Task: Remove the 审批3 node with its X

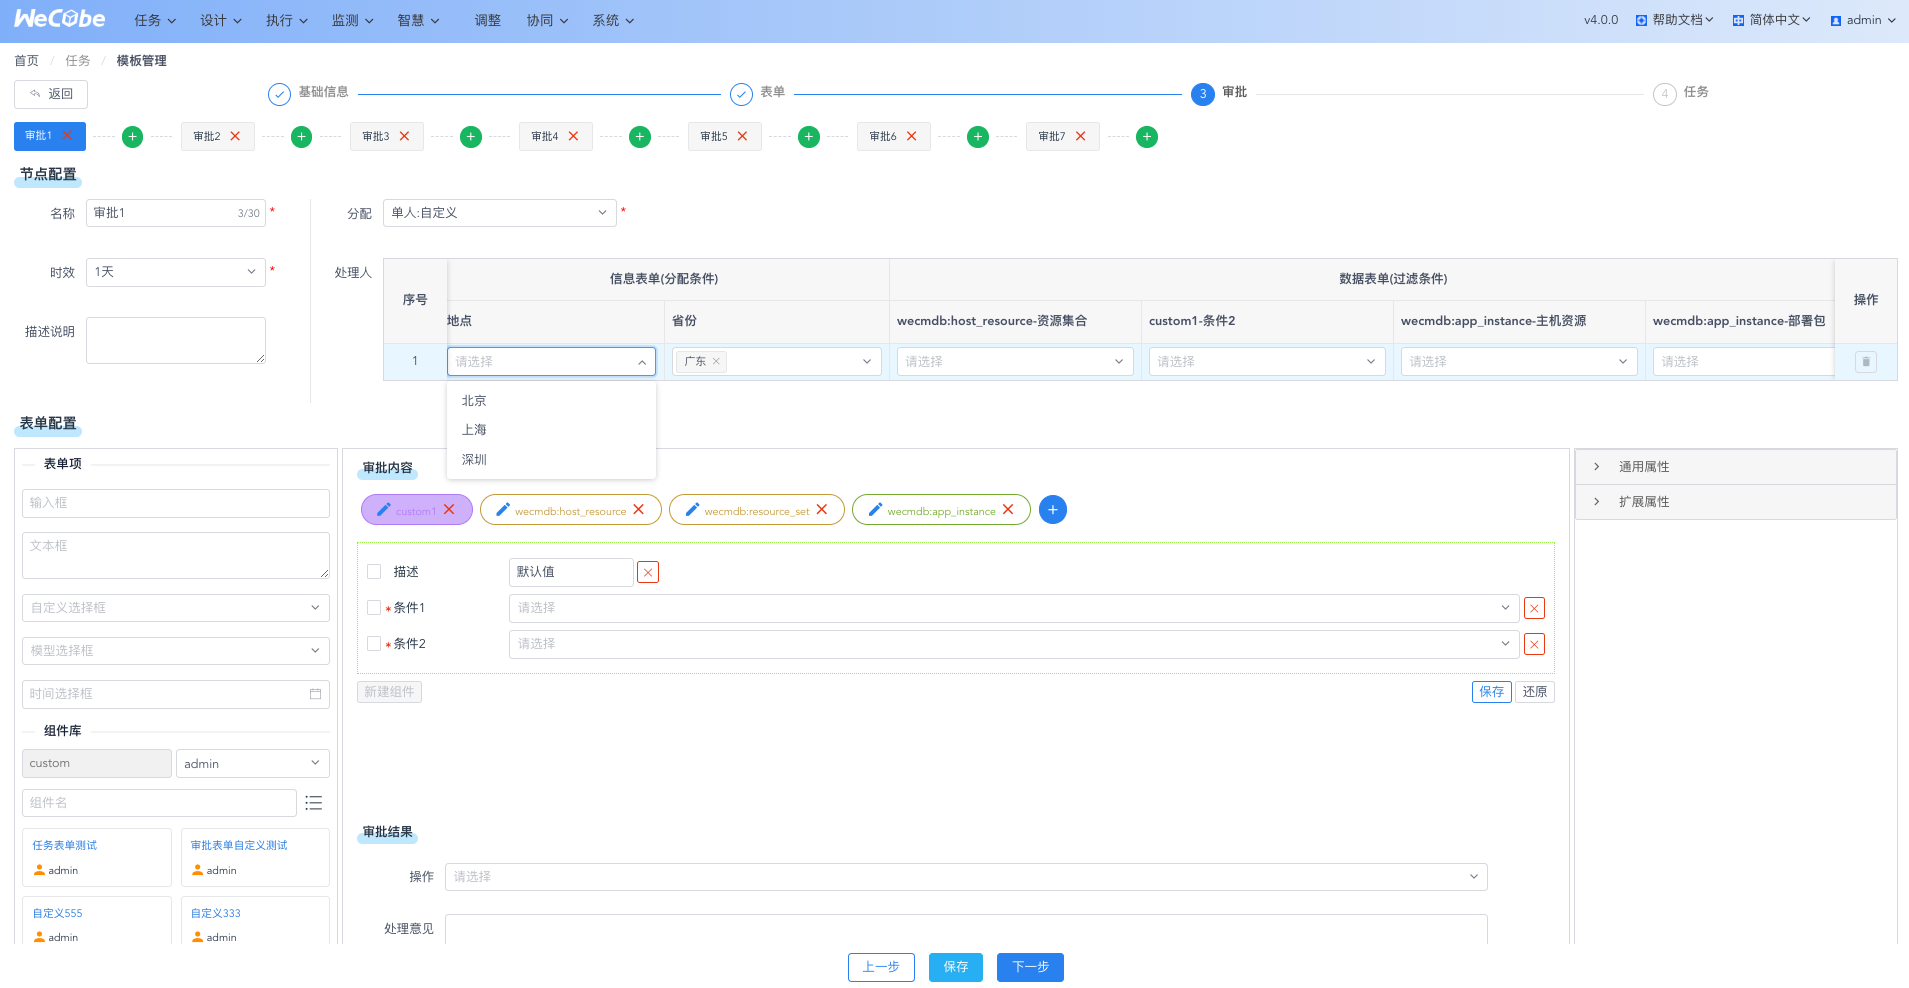Action: click(x=404, y=136)
